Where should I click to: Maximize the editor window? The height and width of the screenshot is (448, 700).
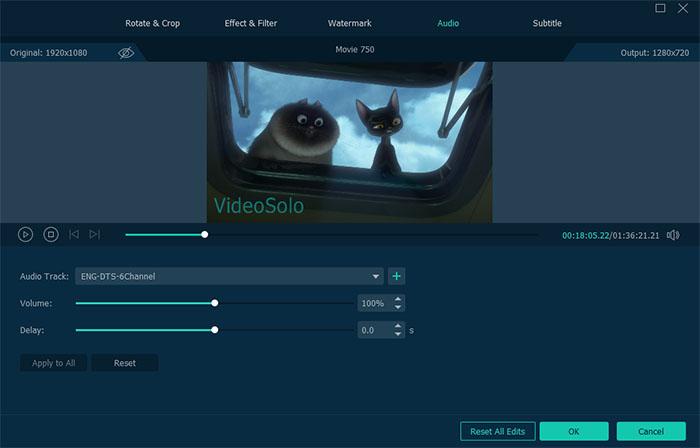coord(660,8)
